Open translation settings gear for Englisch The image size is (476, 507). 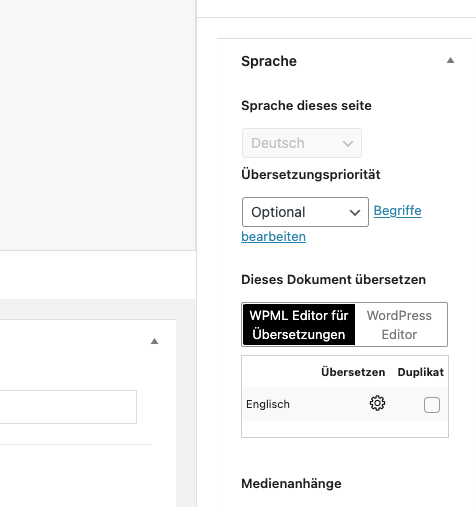click(x=377, y=403)
